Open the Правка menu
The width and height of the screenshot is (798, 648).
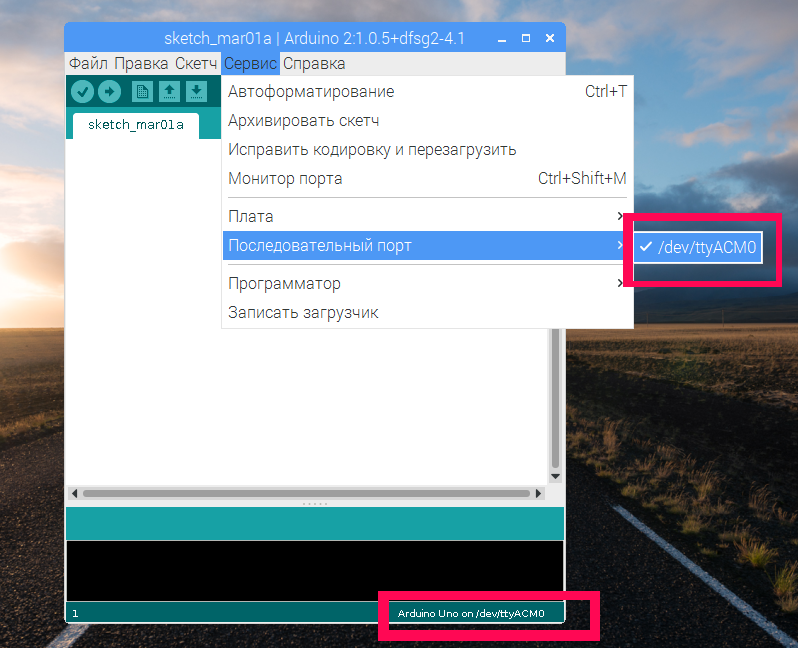(x=141, y=64)
